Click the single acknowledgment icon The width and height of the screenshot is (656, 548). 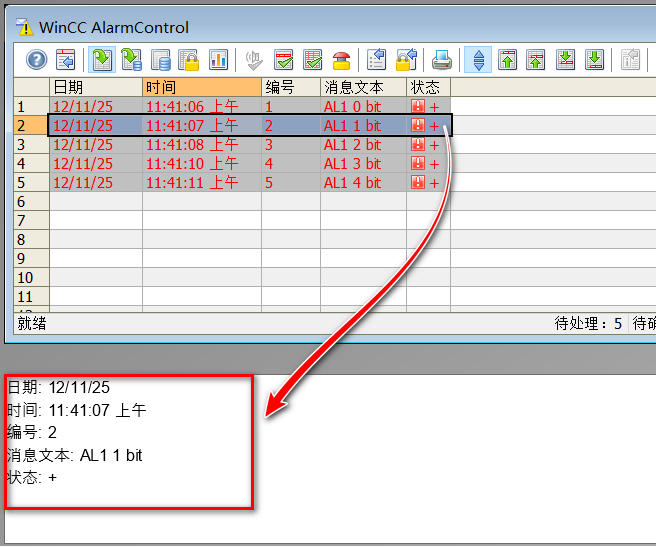284,60
